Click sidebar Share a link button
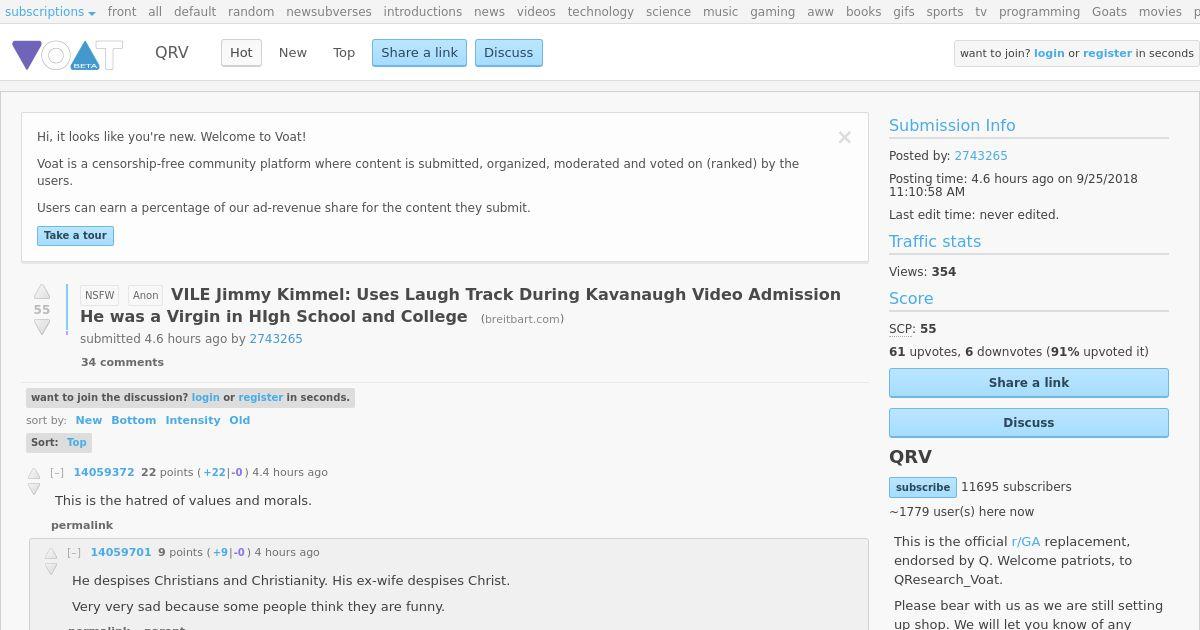This screenshot has height=630, width=1200. 1029,383
